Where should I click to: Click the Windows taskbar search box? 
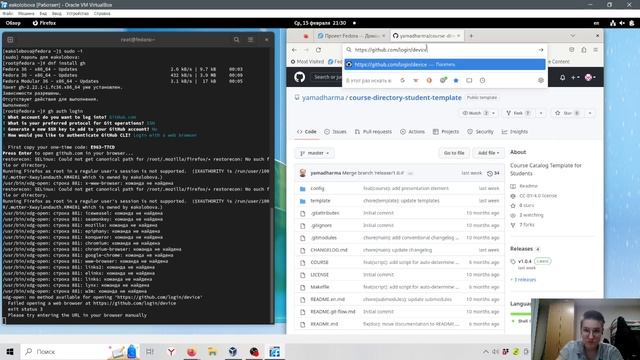63,351
